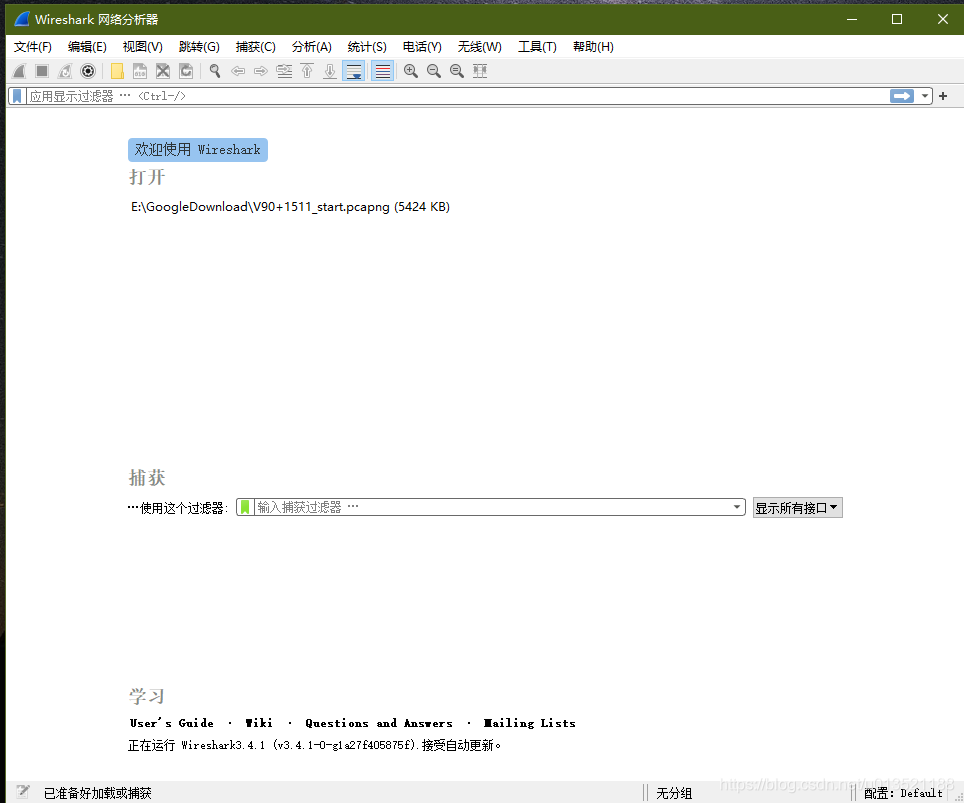Click the zoom out icon in toolbar
The width and height of the screenshot is (964, 803).
coord(434,71)
